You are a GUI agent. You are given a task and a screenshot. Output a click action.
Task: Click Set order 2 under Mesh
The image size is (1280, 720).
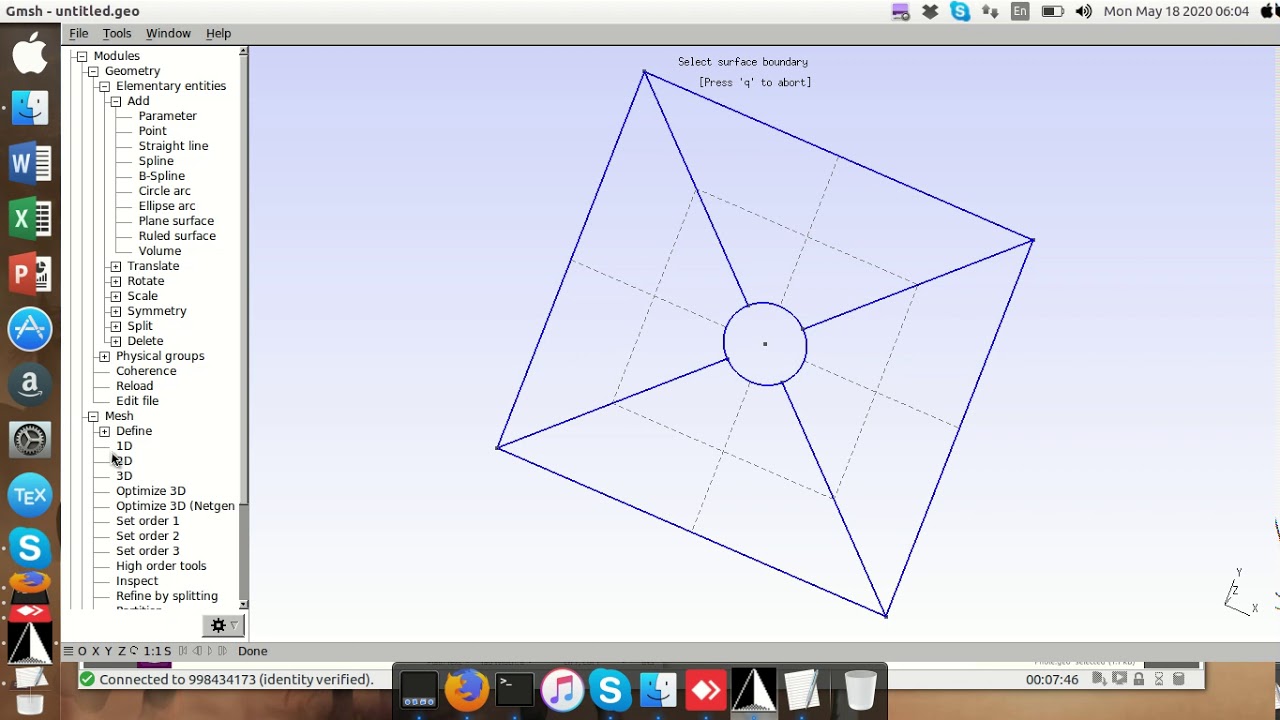pyautogui.click(x=147, y=536)
